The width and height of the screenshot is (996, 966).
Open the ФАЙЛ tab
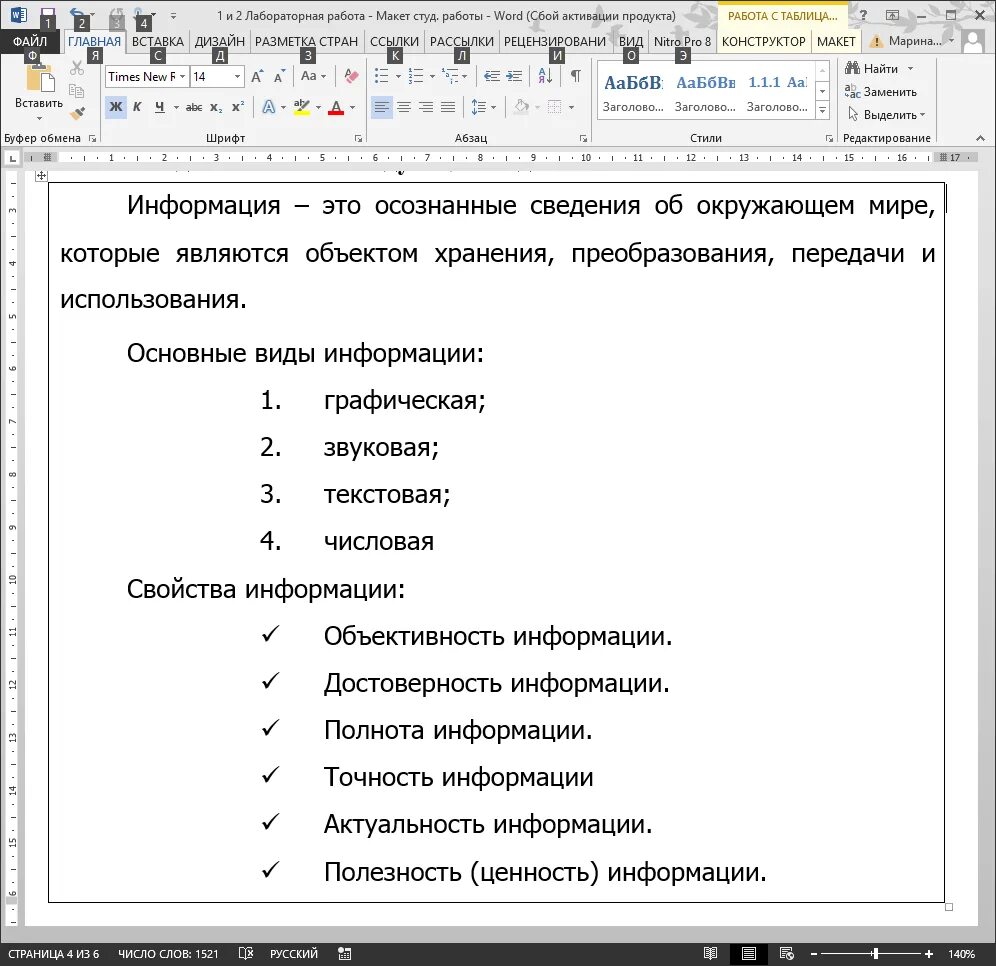click(30, 41)
